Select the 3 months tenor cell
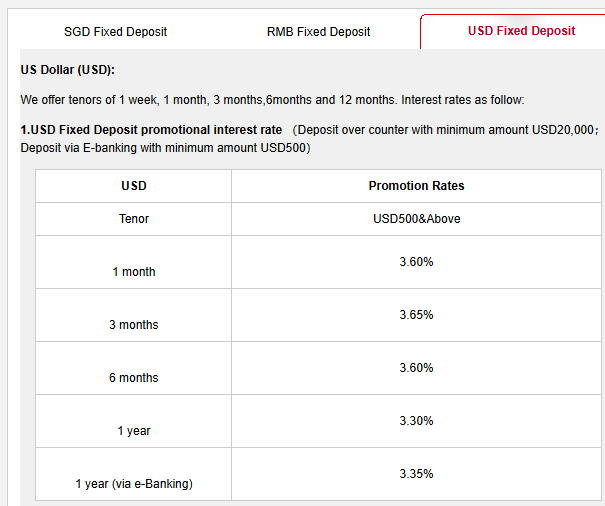Image resolution: width=605 pixels, height=506 pixels. click(134, 325)
